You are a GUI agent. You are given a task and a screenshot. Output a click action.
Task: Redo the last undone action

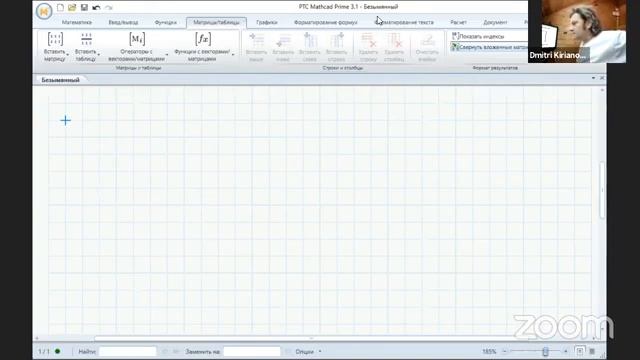[x=109, y=7]
